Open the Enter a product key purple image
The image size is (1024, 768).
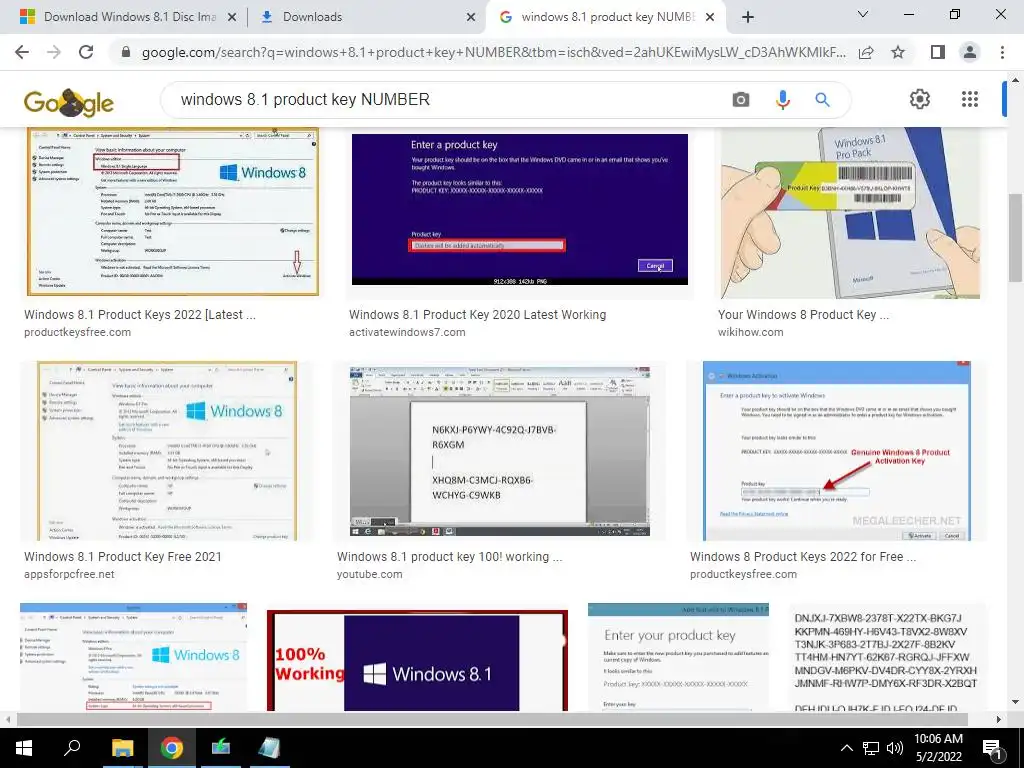pos(520,209)
